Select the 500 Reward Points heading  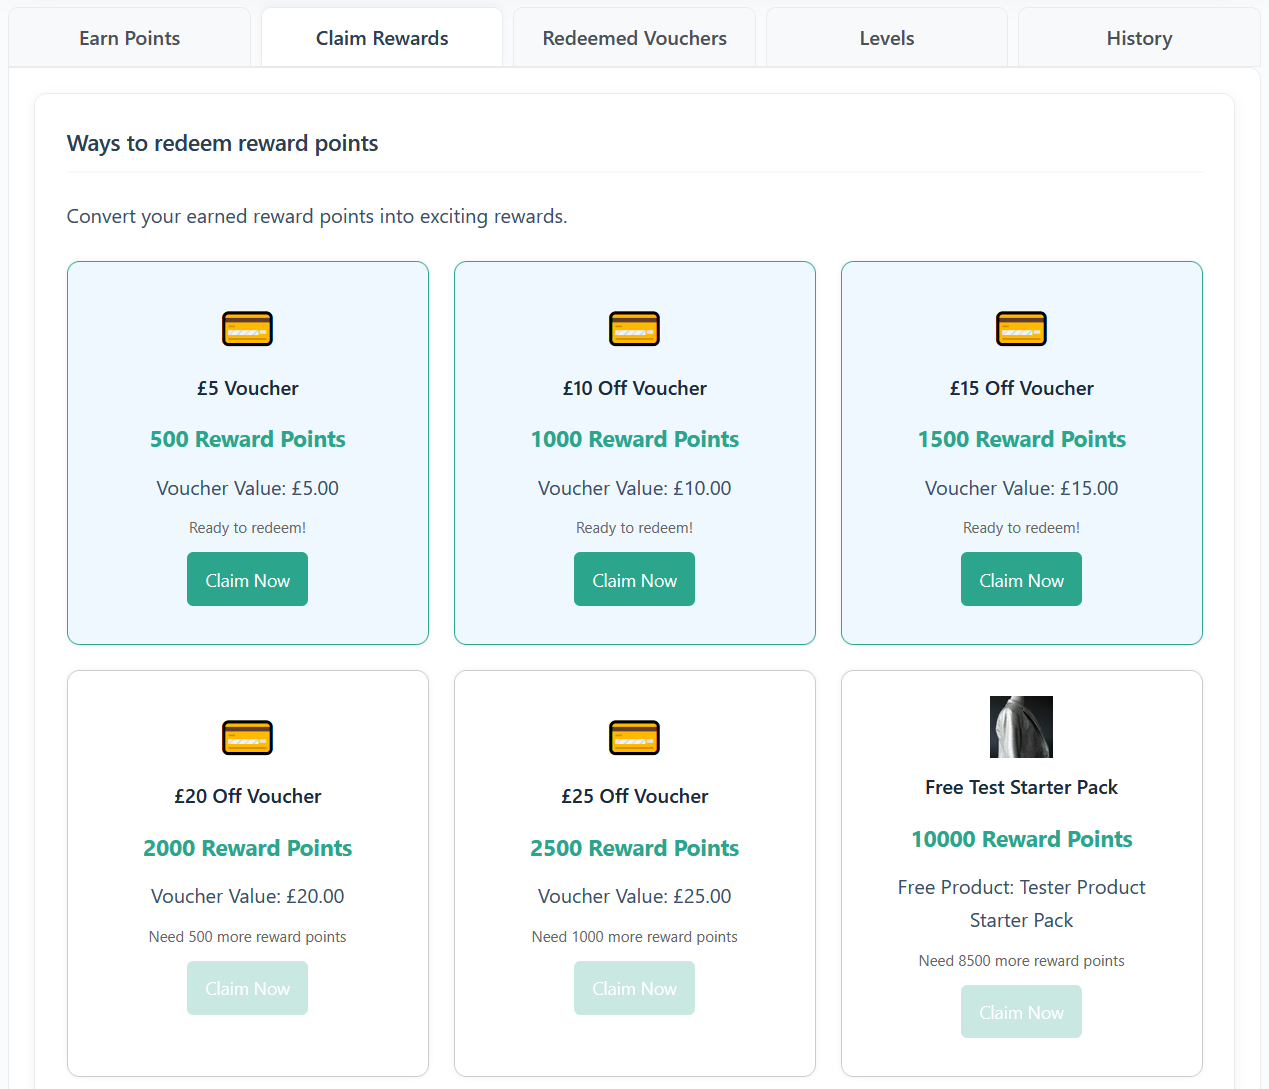coord(247,439)
